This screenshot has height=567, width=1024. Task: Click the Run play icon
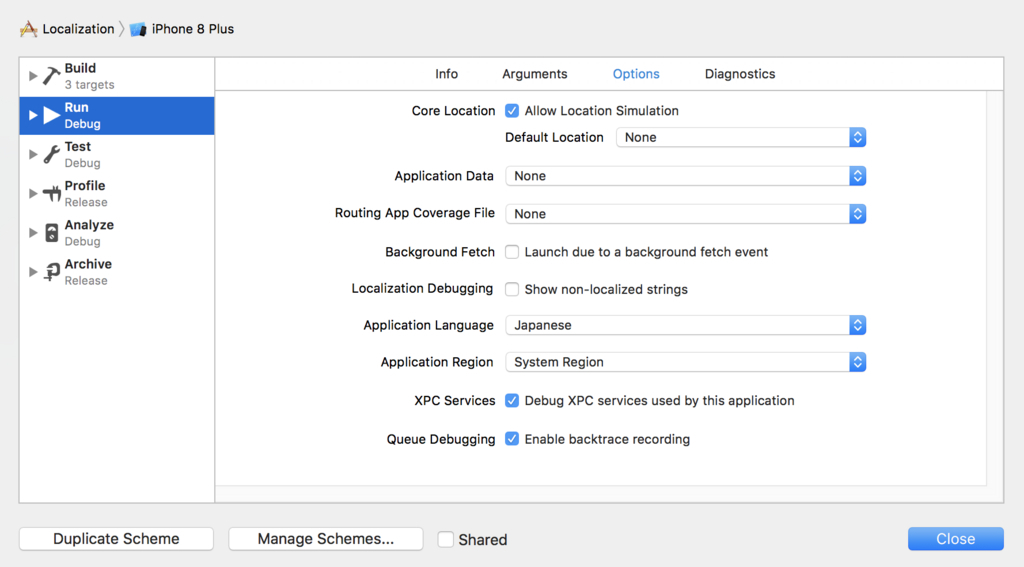click(52, 116)
